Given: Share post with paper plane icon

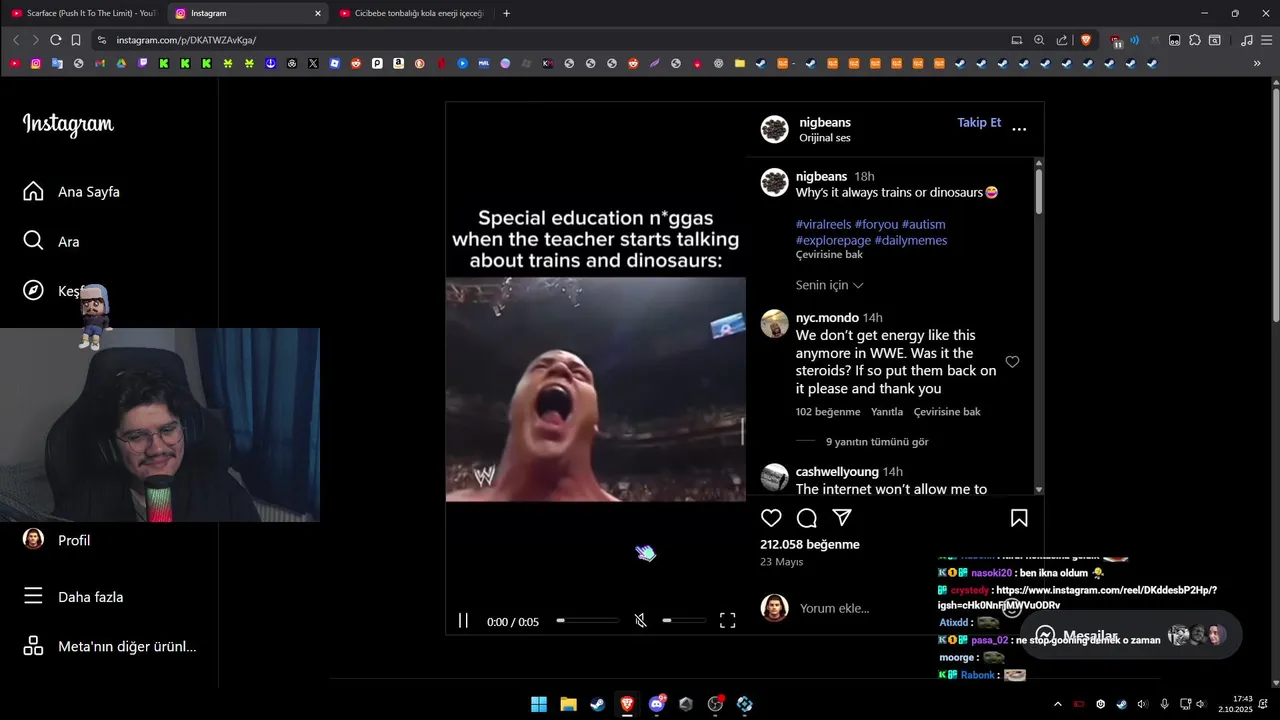Looking at the screenshot, I should [x=842, y=518].
